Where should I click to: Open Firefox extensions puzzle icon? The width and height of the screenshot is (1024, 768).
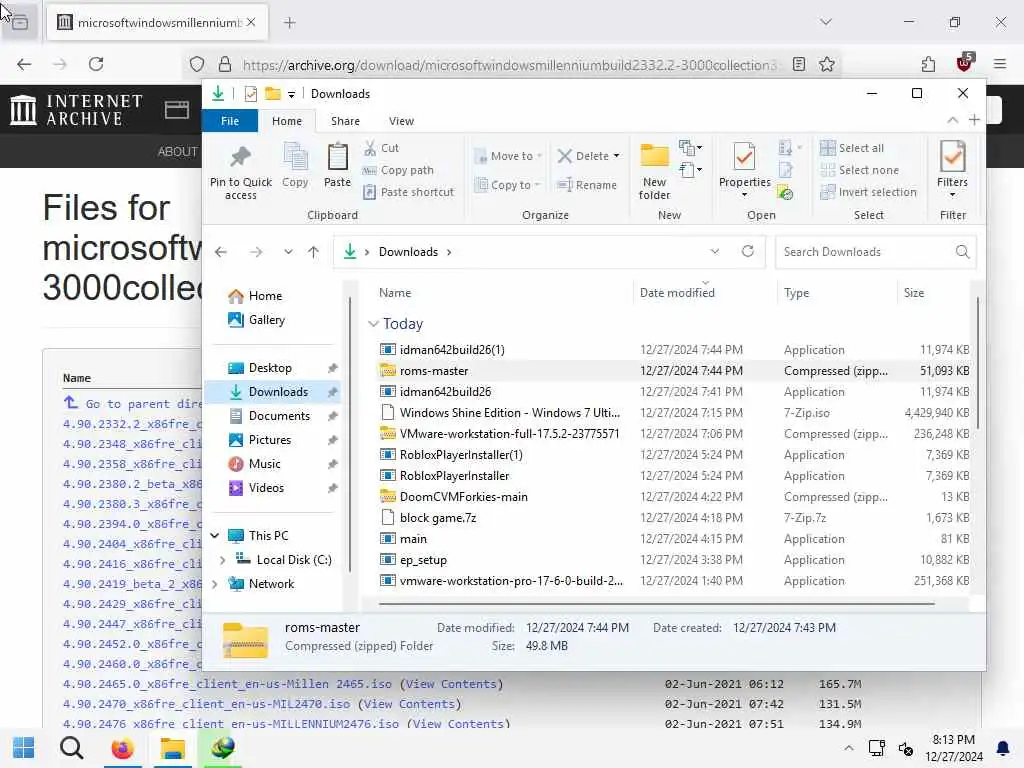928,64
